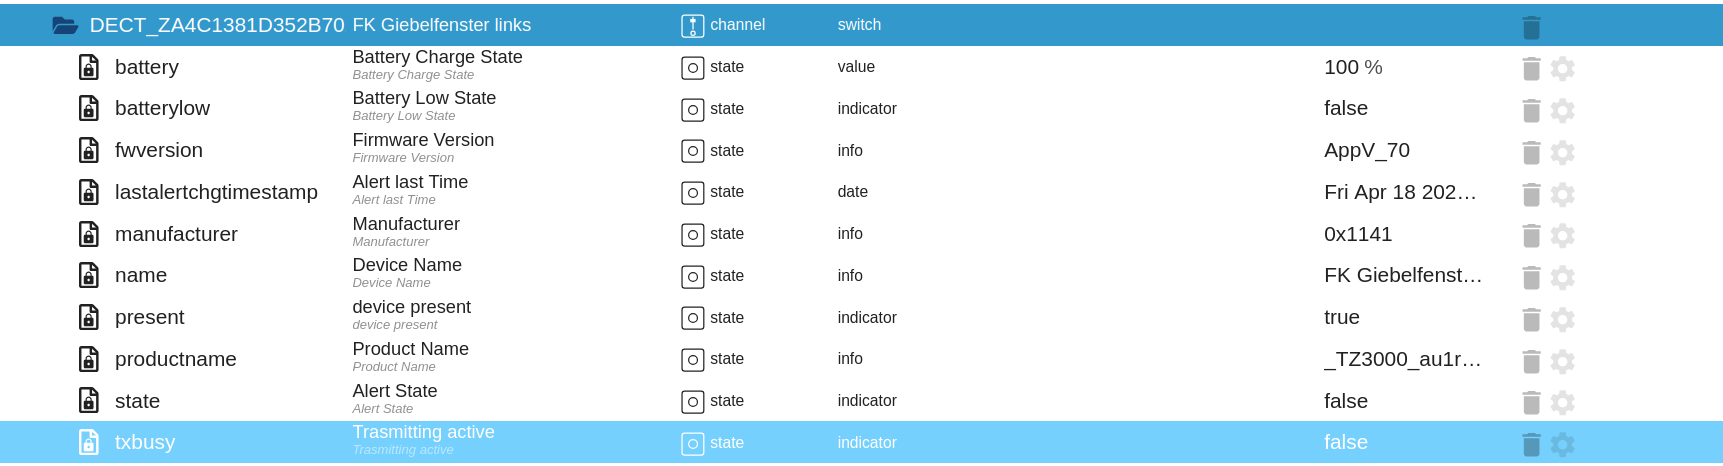This screenshot has height=466, width=1723.
Task: Delete the battery state object
Action: pyautogui.click(x=1531, y=68)
